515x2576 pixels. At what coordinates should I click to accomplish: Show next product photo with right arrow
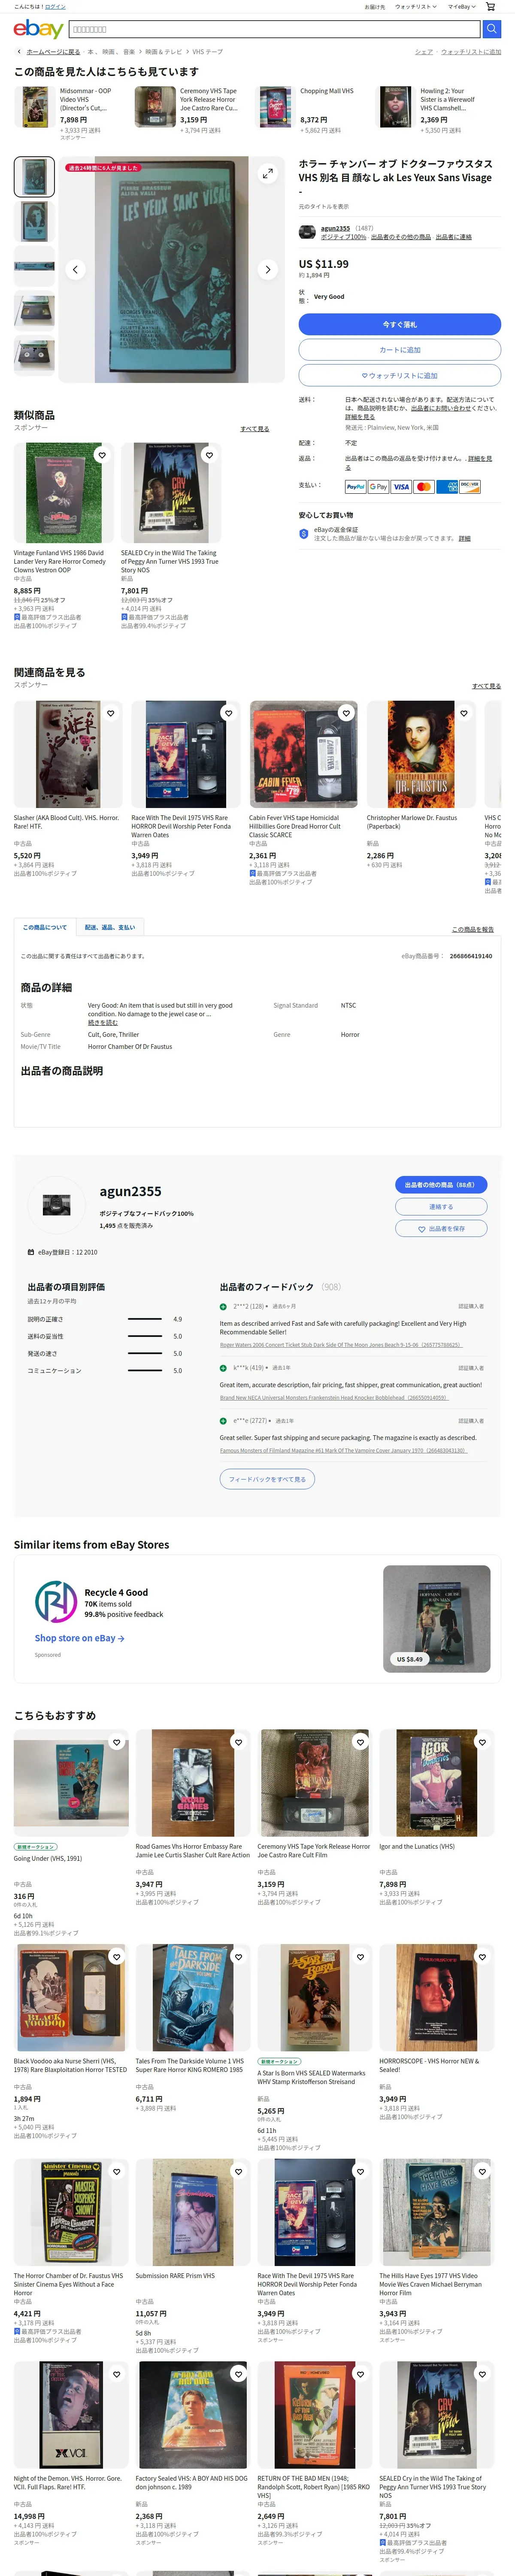[x=267, y=269]
